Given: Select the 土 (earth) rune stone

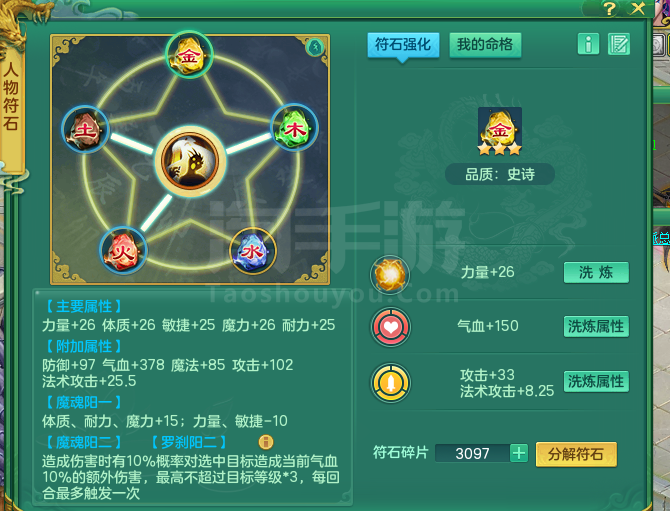Looking at the screenshot, I should 85,129.
